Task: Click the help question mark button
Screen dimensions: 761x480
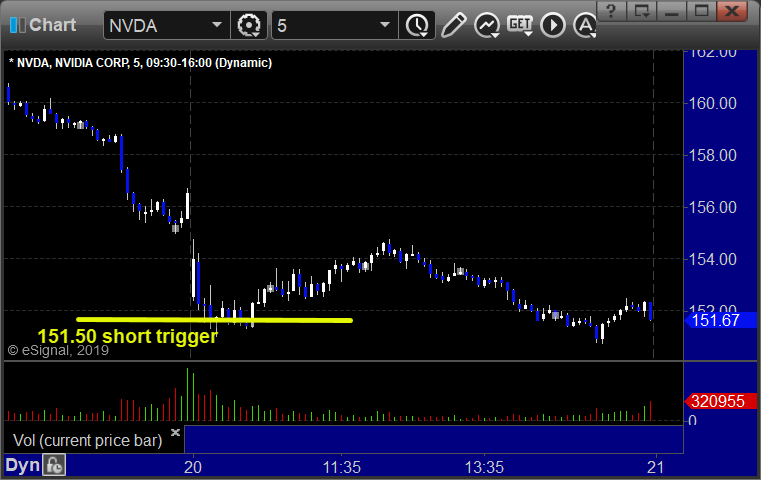Action: [611, 11]
